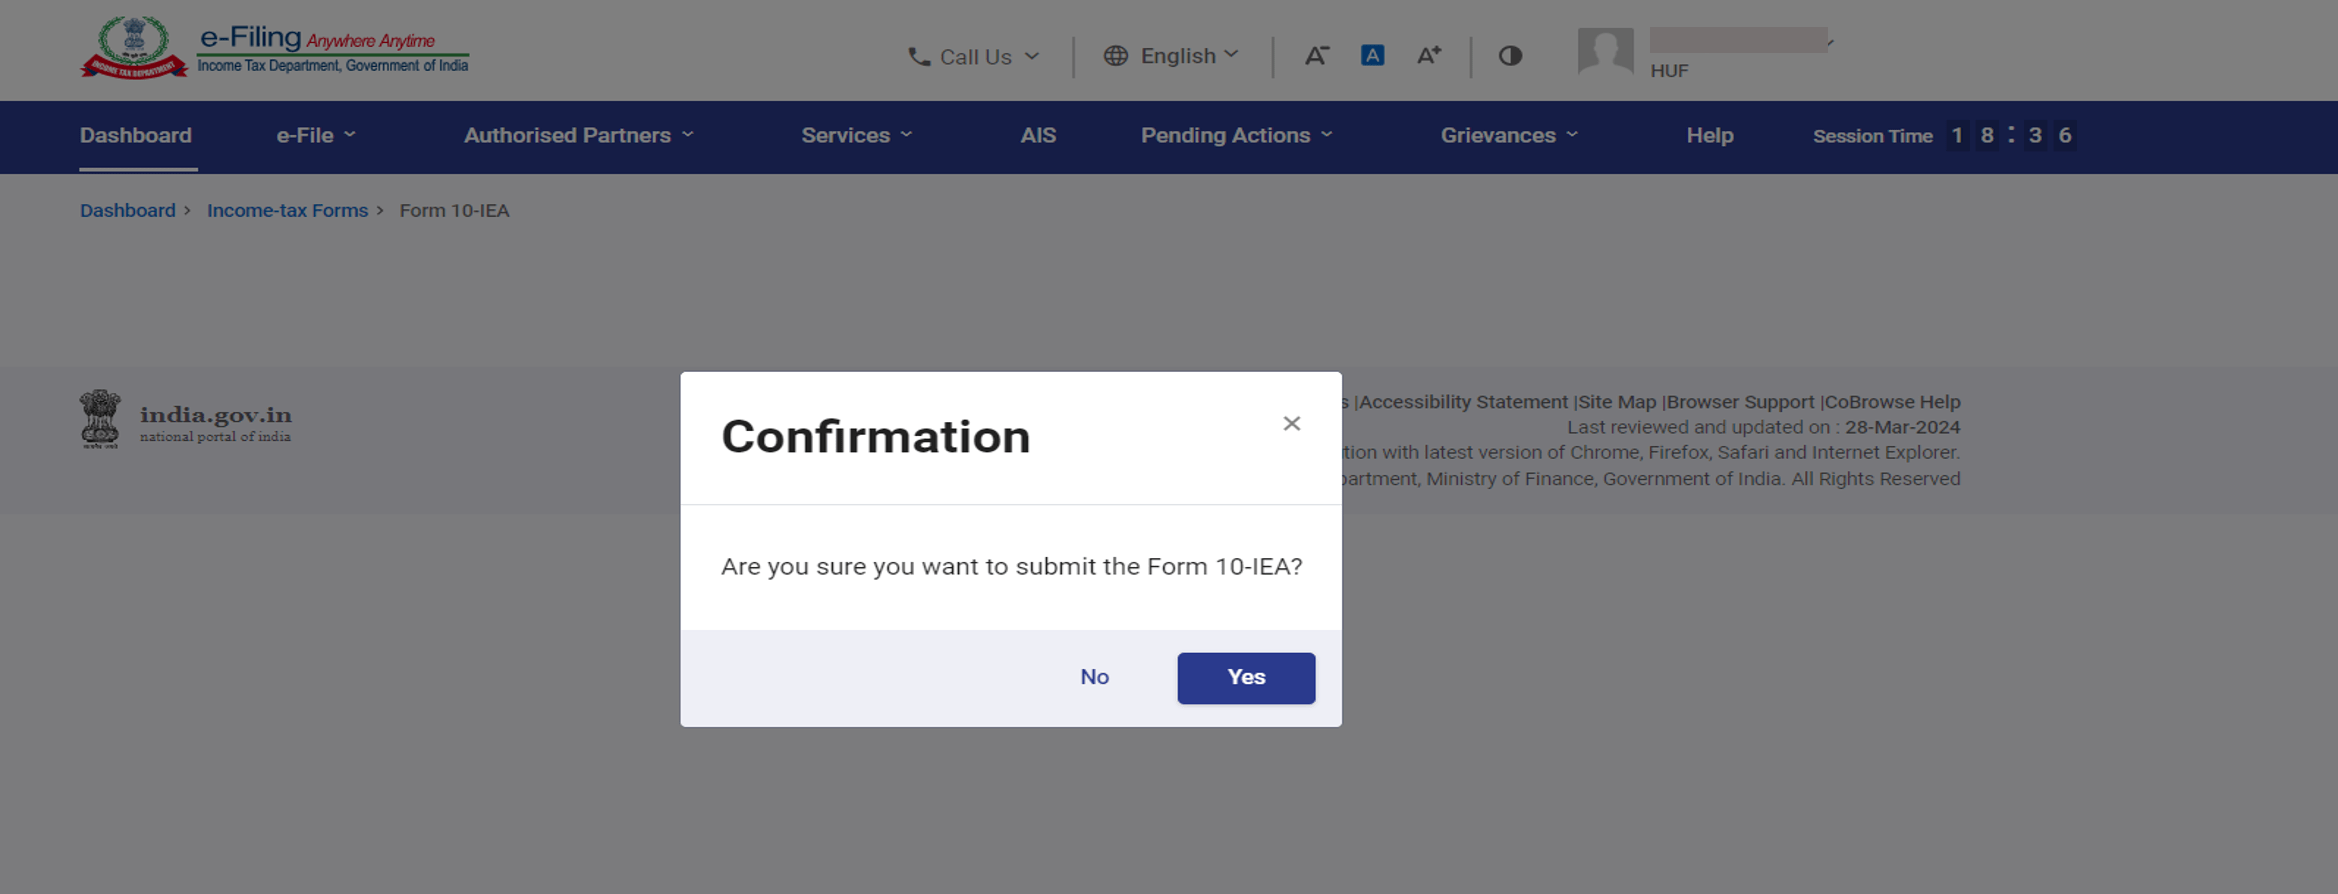
Task: Close the Confirmation dialog with X
Action: (x=1291, y=424)
